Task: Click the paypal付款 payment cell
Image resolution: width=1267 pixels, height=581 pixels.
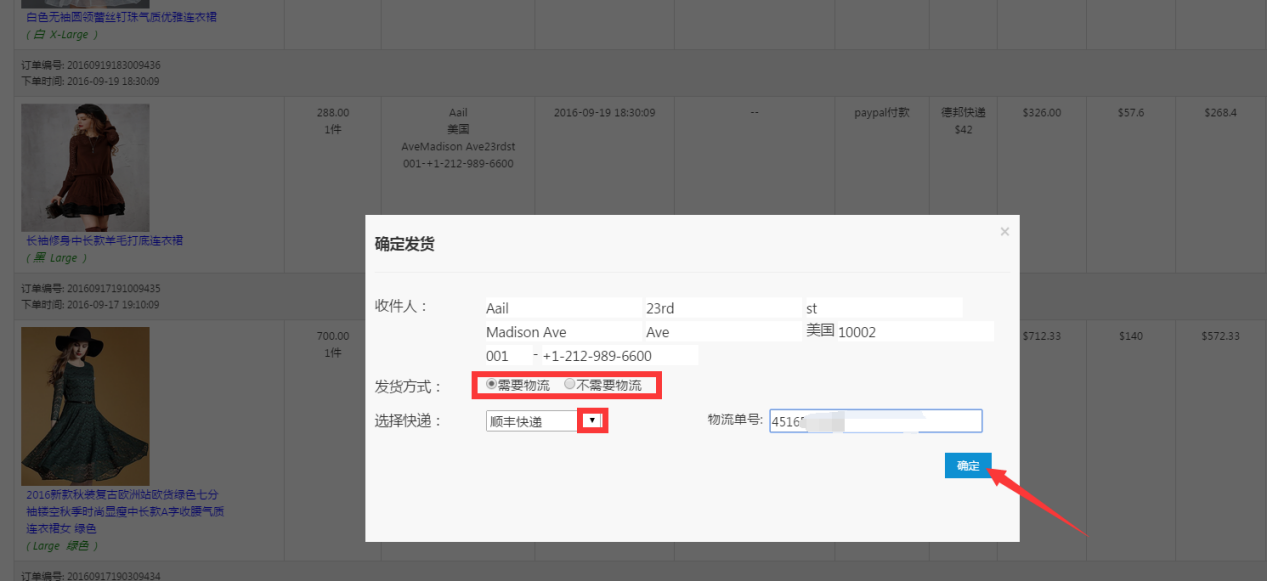Action: (882, 113)
